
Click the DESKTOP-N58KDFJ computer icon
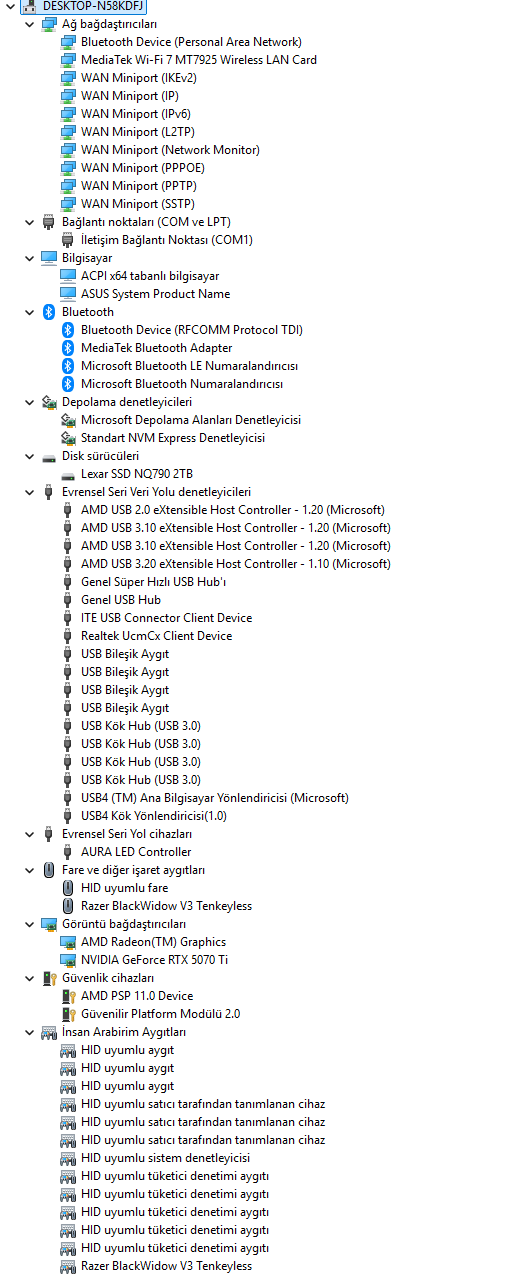[x=30, y=6]
